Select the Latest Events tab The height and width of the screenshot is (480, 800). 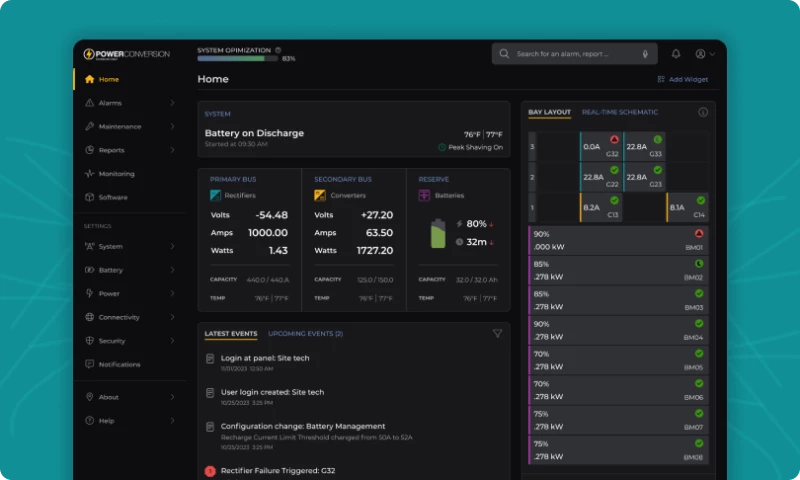pyautogui.click(x=230, y=333)
